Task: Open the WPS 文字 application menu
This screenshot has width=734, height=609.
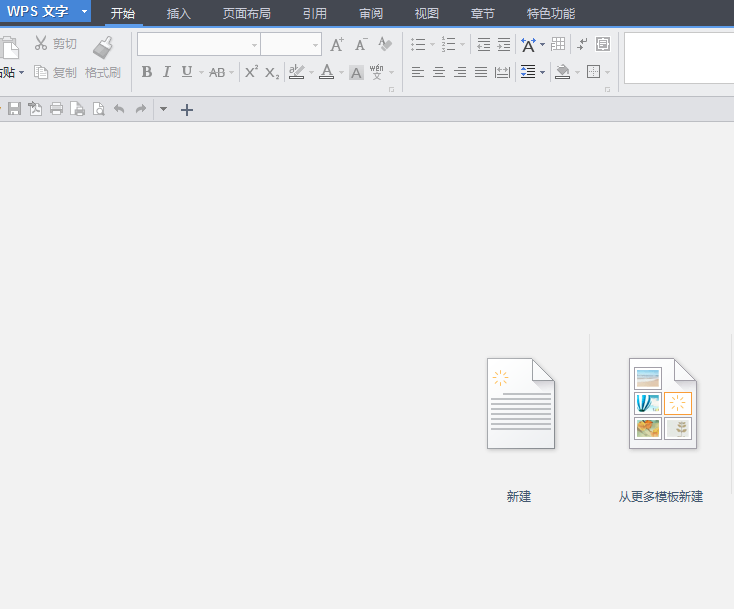Action: pyautogui.click(x=45, y=11)
